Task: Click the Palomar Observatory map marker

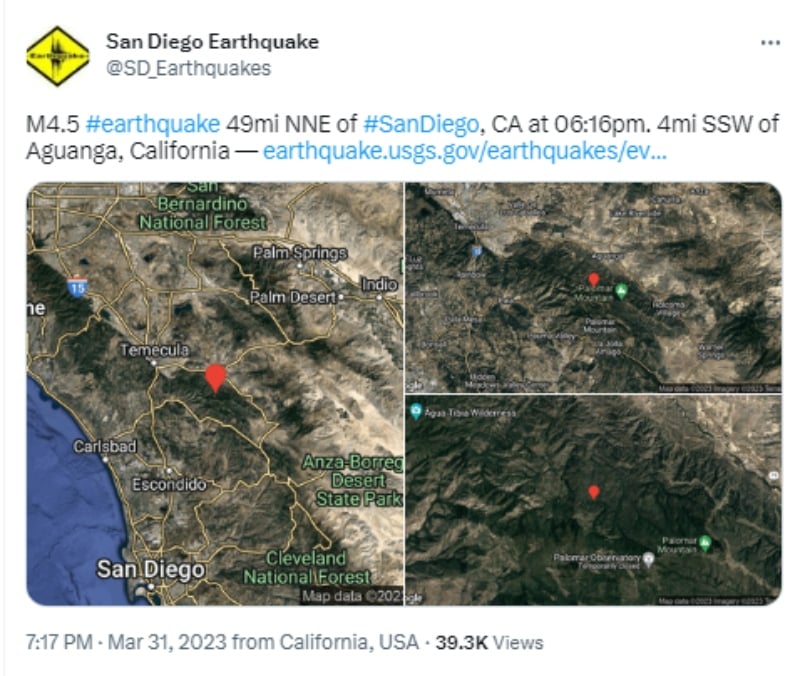Action: point(648,560)
